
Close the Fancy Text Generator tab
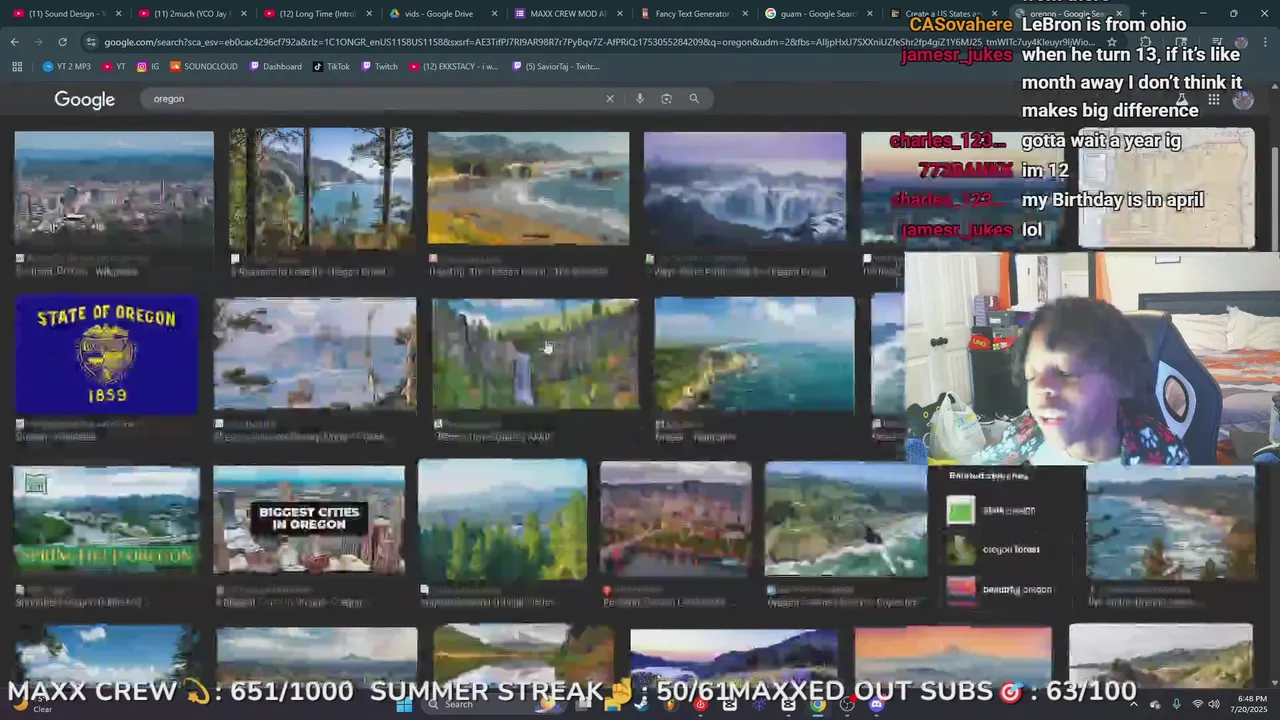point(745,14)
